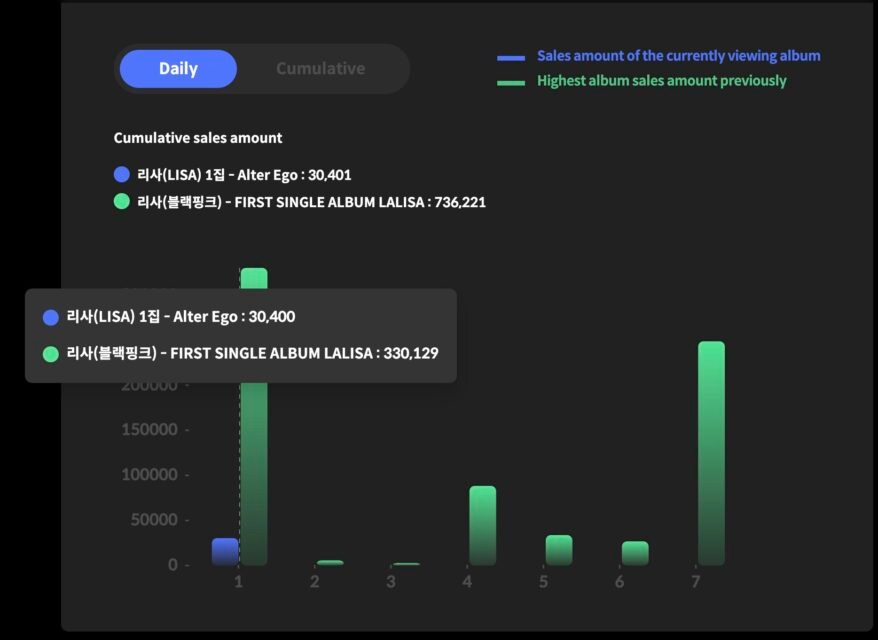Click the blue legend line for current album
Screen dimensions: 878x640
point(511,58)
